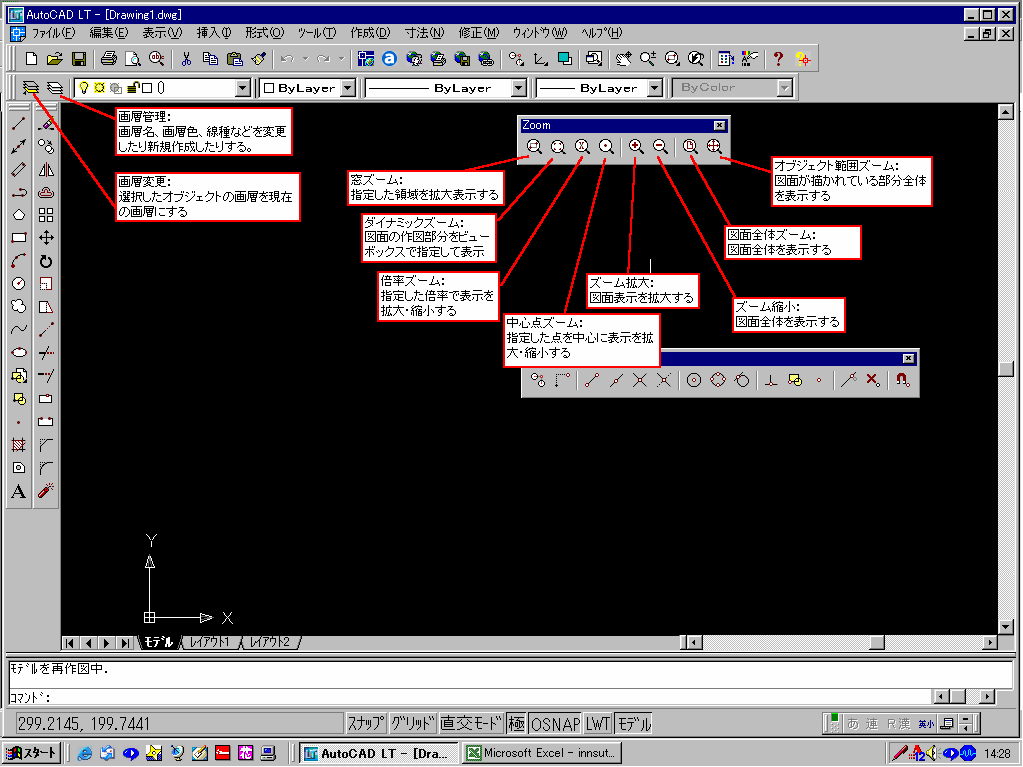Click Snap to Center icon

tap(694, 380)
